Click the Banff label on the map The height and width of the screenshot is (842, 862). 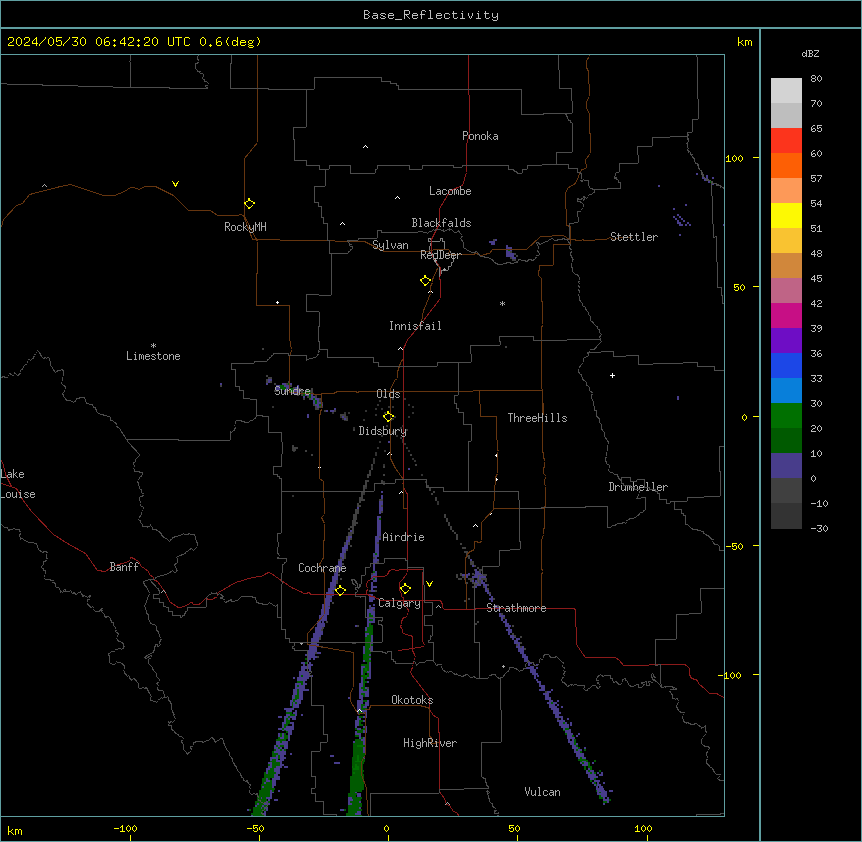pyautogui.click(x=124, y=567)
